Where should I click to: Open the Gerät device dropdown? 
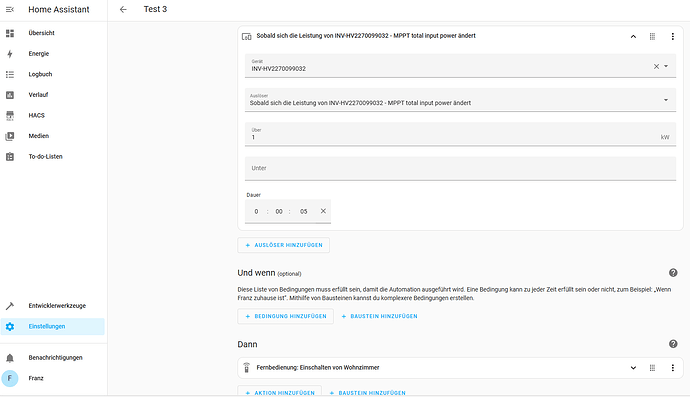pyautogui.click(x=666, y=66)
